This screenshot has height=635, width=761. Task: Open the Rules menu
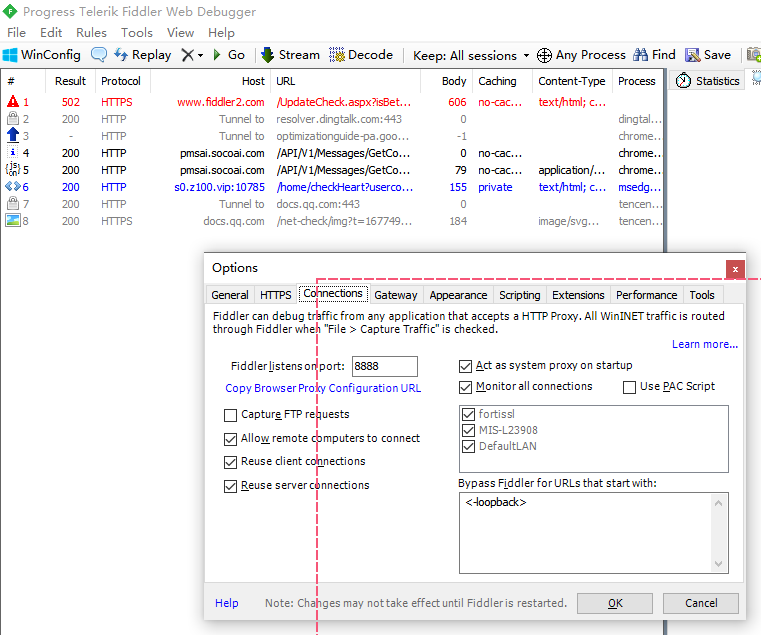(91, 32)
